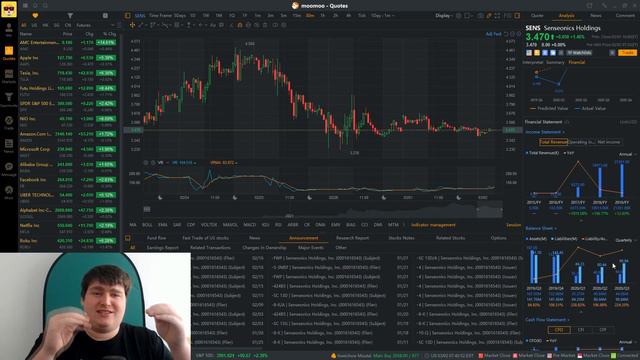
Task: Select the Summary sub-tab
Action: tap(555, 62)
